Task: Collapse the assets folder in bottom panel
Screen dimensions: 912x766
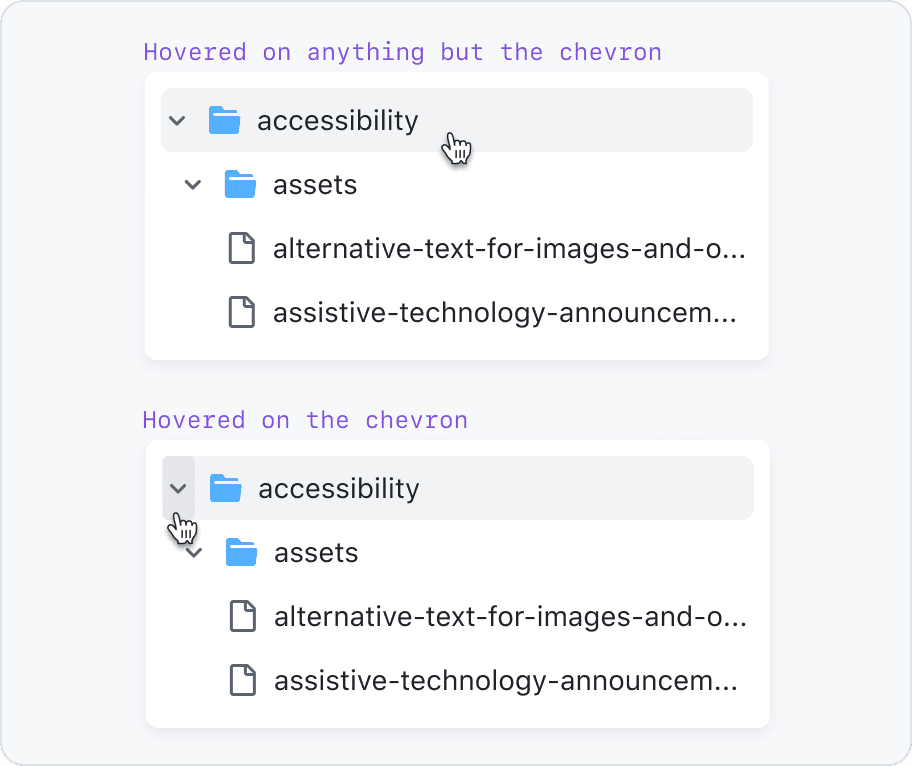Action: [x=194, y=553]
